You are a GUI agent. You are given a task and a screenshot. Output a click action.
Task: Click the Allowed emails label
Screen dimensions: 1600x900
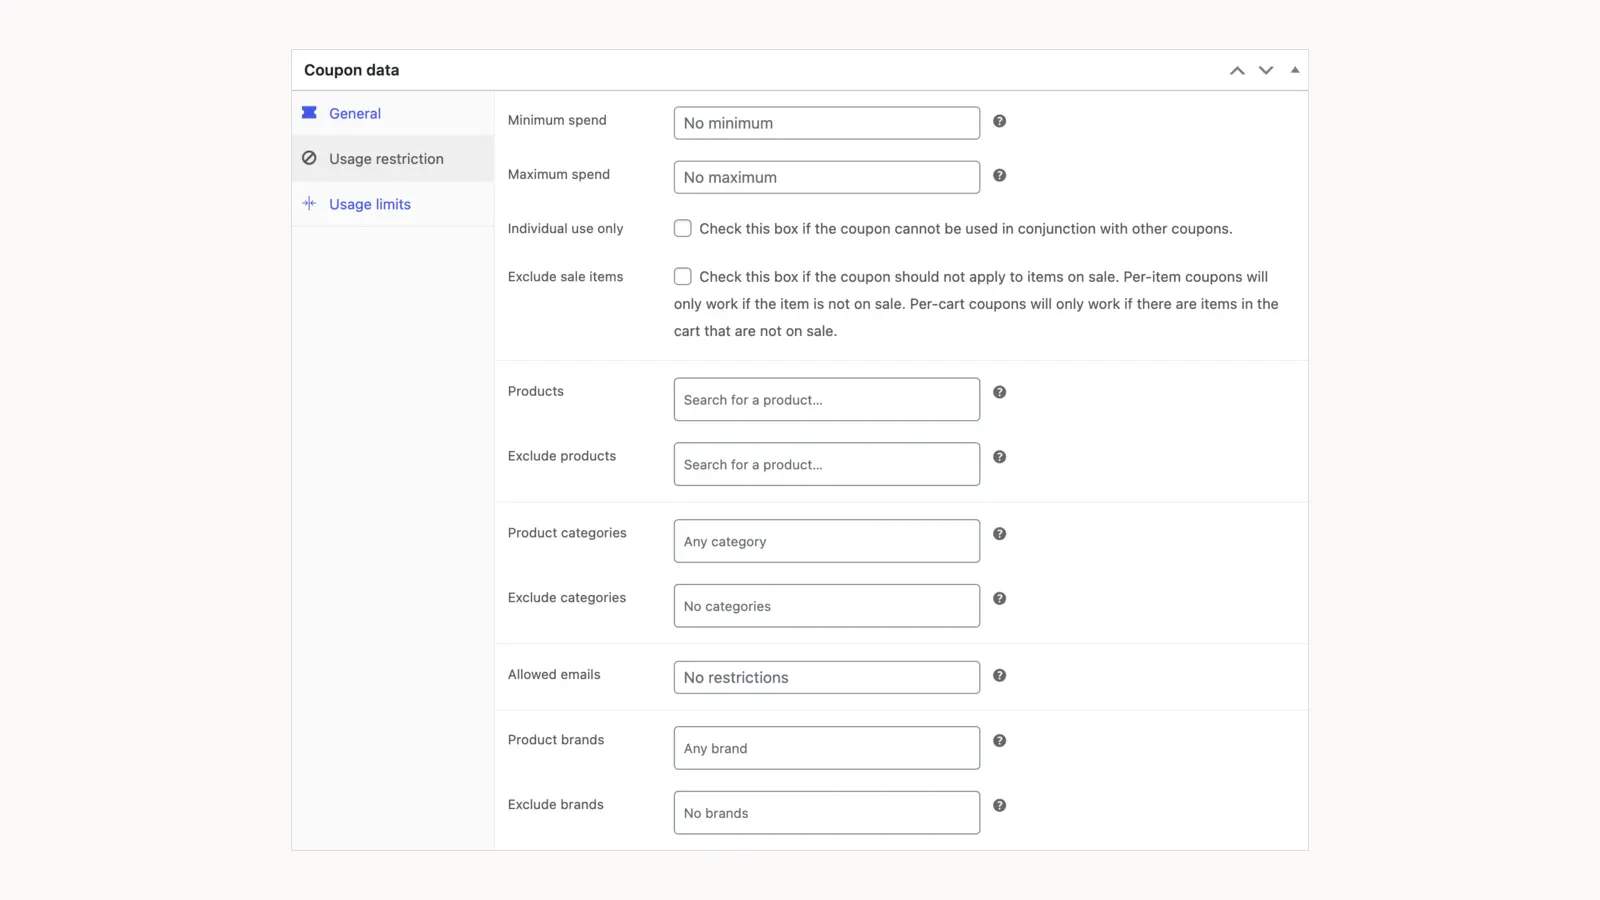coord(554,675)
